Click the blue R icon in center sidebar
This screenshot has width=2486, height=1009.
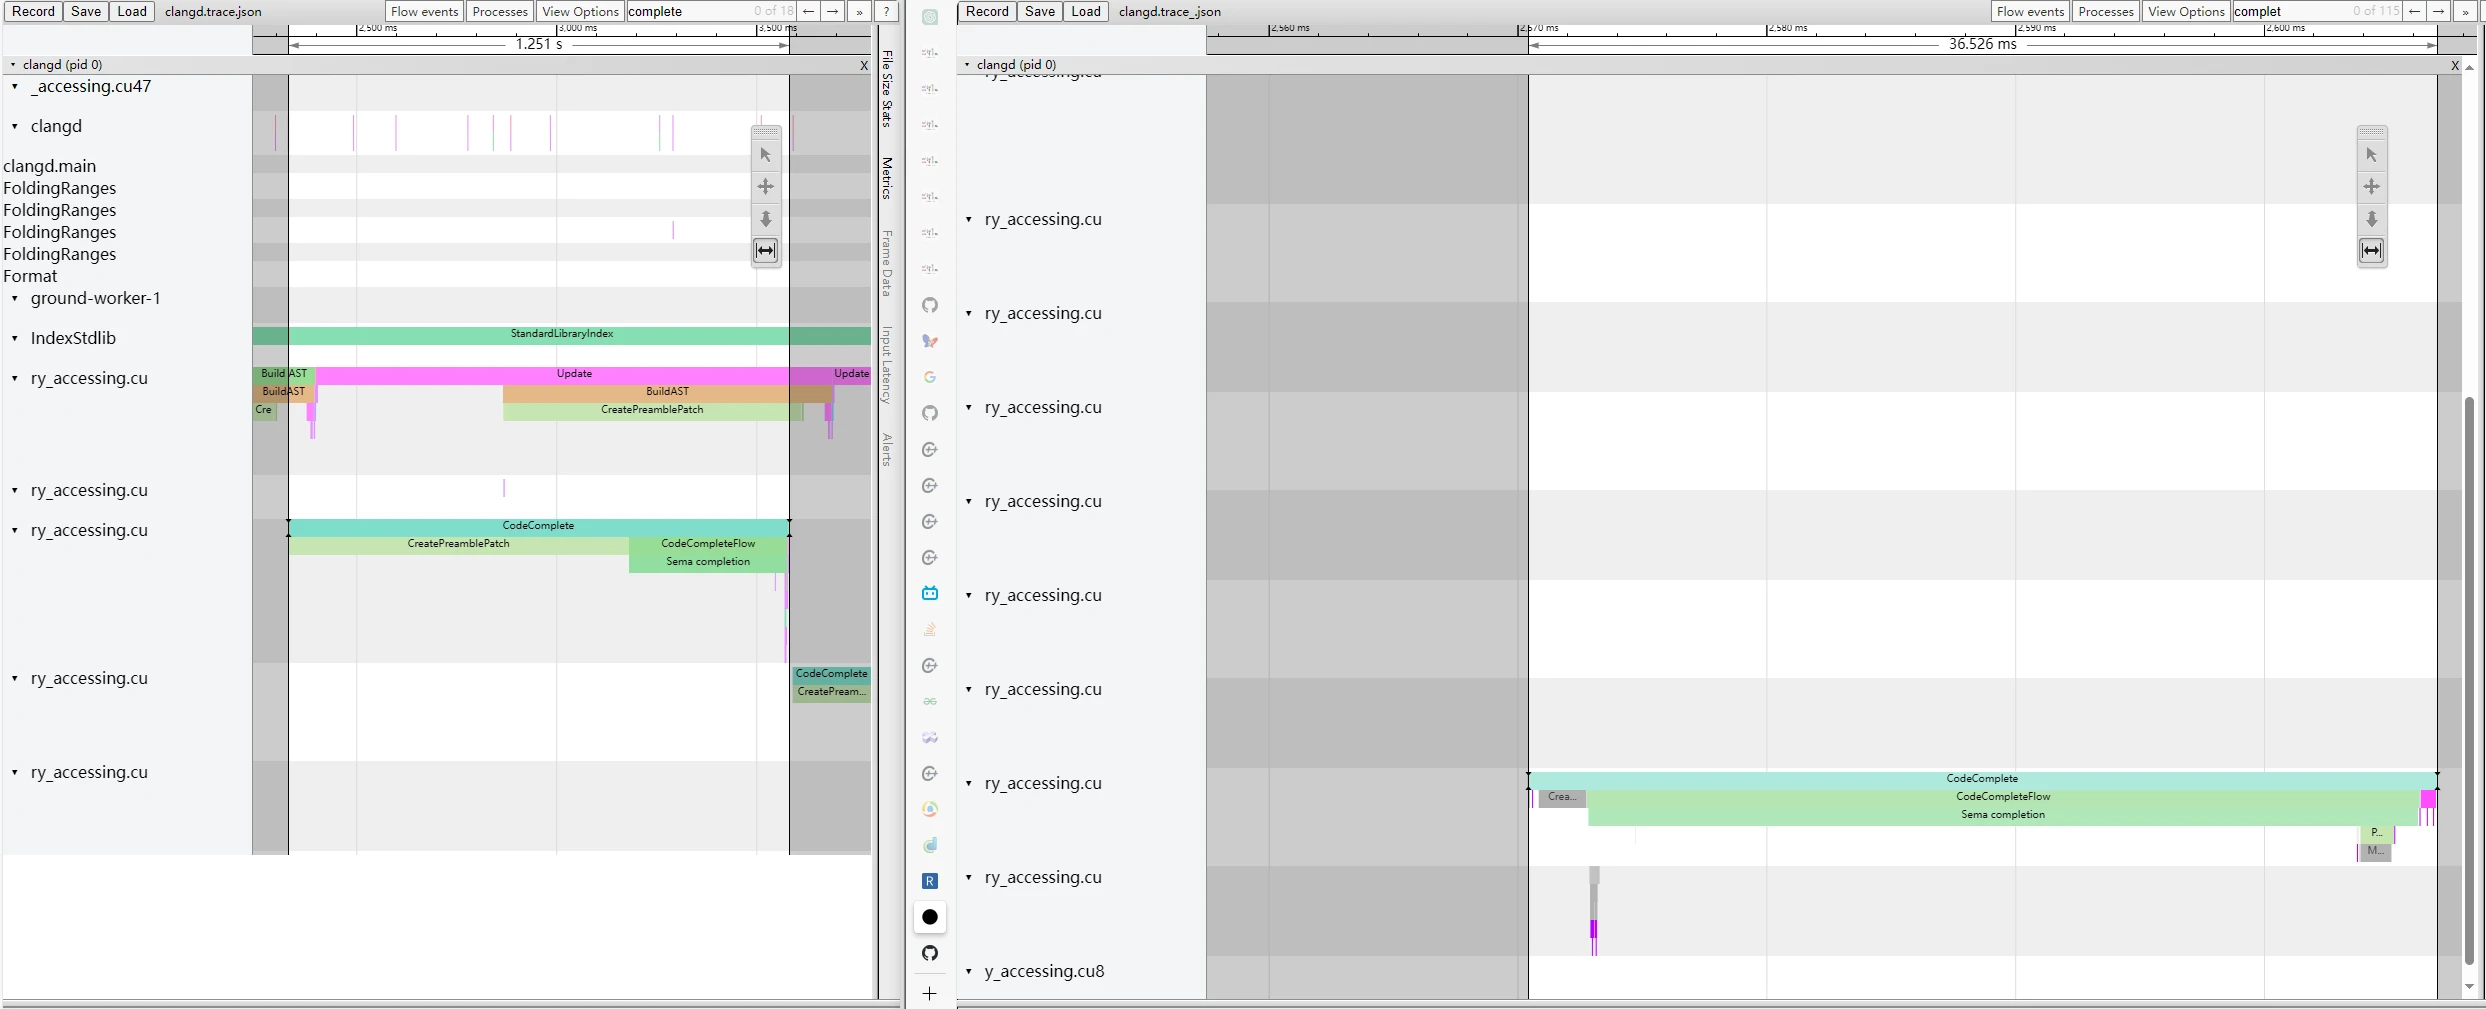tap(930, 881)
